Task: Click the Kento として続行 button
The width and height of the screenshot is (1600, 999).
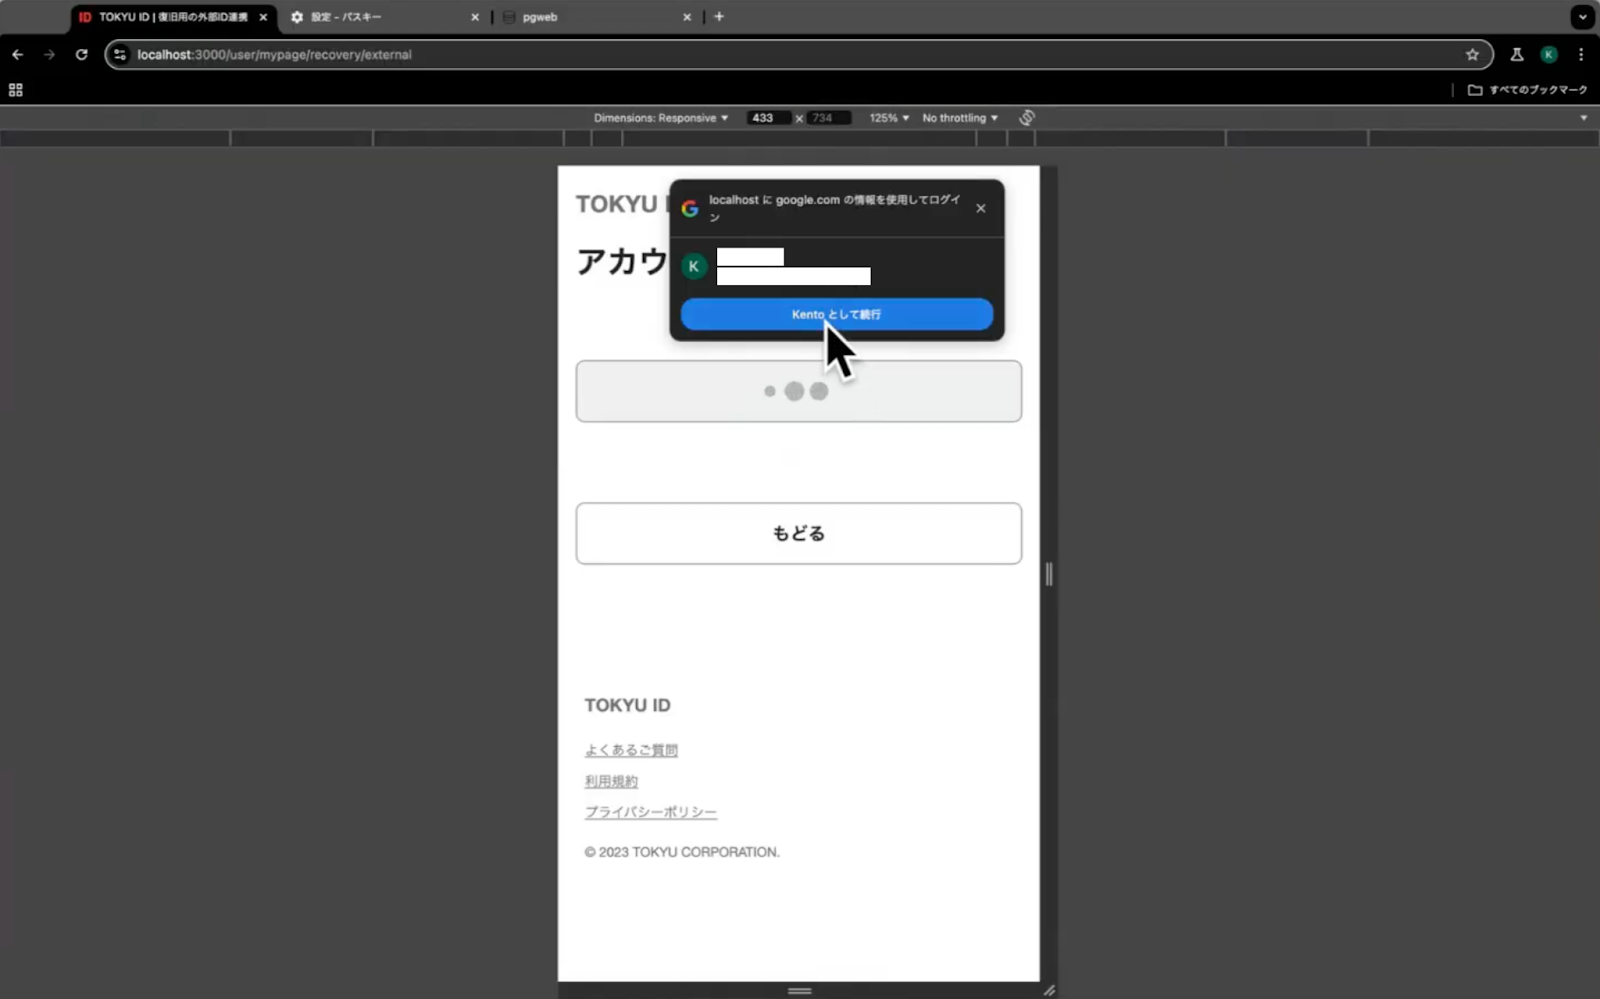Action: (837, 314)
